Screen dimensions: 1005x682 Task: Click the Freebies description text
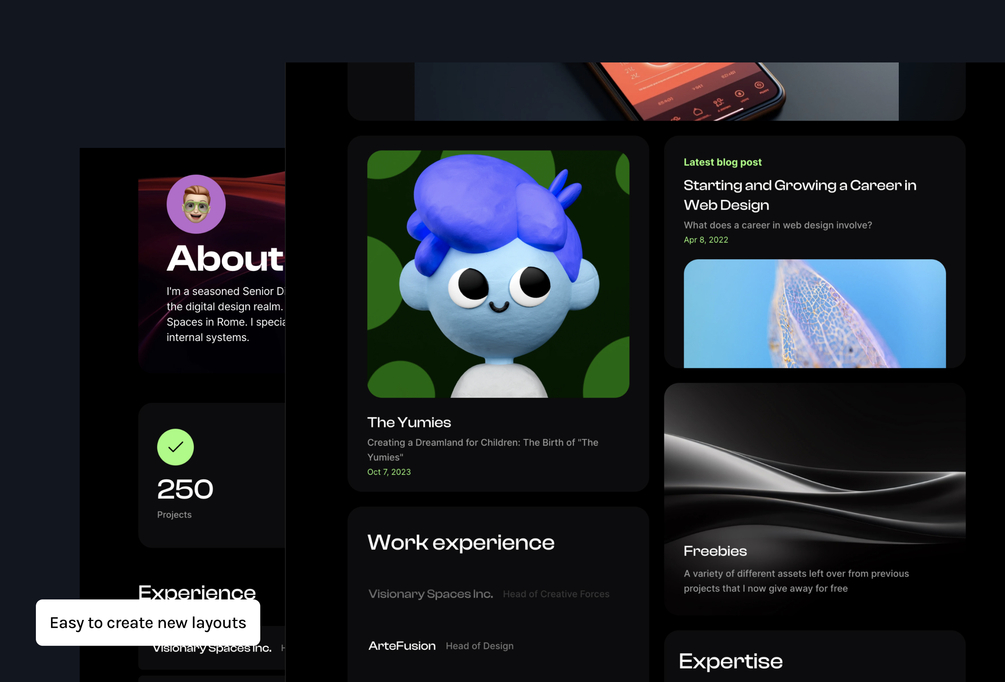coord(796,581)
